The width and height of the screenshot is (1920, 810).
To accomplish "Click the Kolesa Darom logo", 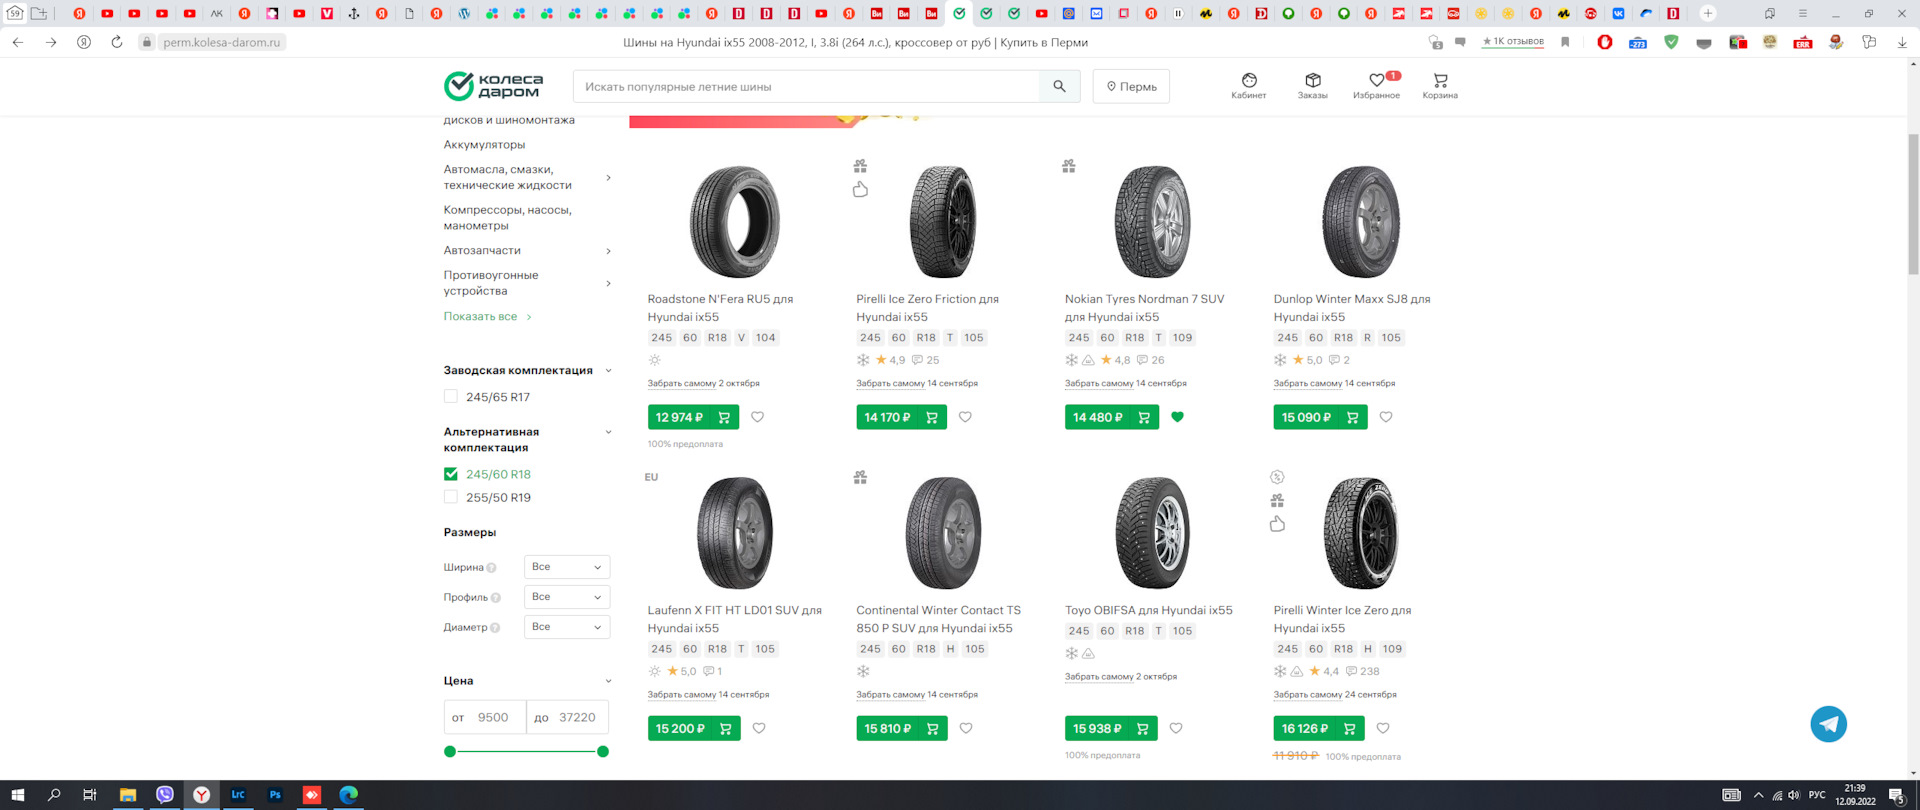I will click(493, 86).
